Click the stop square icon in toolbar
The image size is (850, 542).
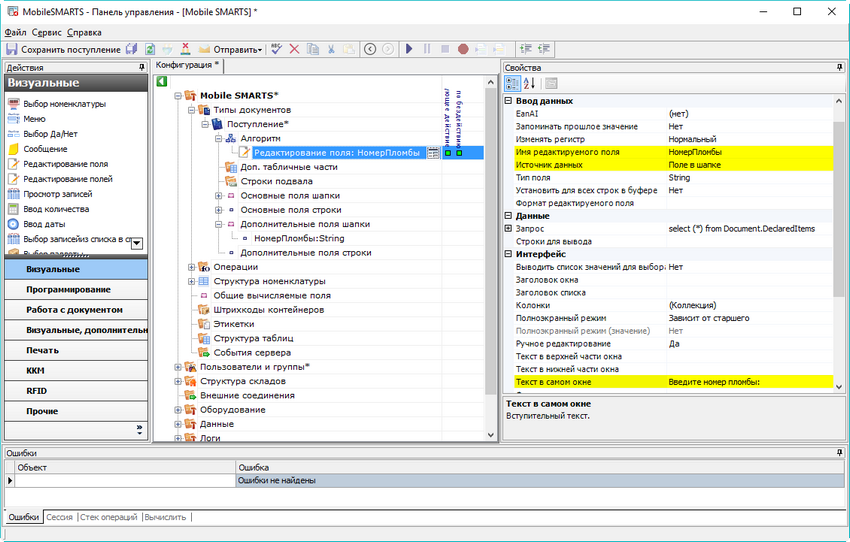[x=445, y=49]
